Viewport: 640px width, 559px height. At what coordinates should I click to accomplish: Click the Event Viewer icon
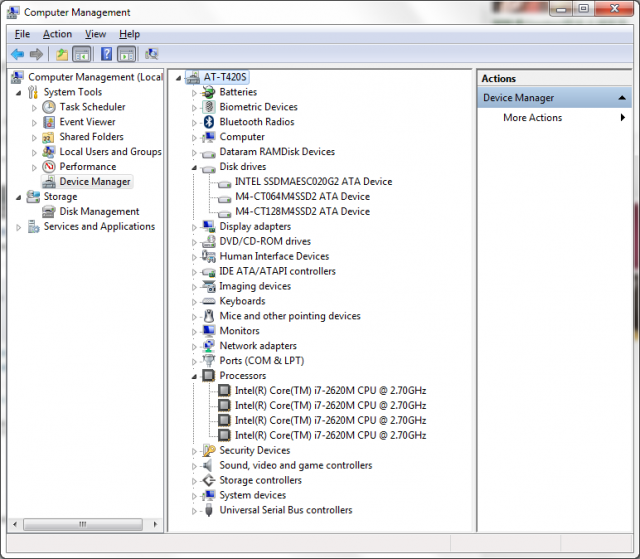coord(49,122)
